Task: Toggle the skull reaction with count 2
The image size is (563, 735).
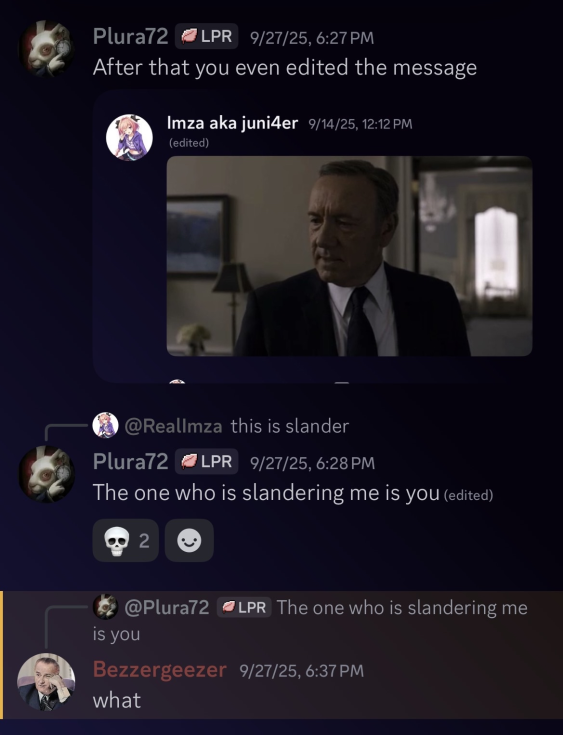Action: 126,540
